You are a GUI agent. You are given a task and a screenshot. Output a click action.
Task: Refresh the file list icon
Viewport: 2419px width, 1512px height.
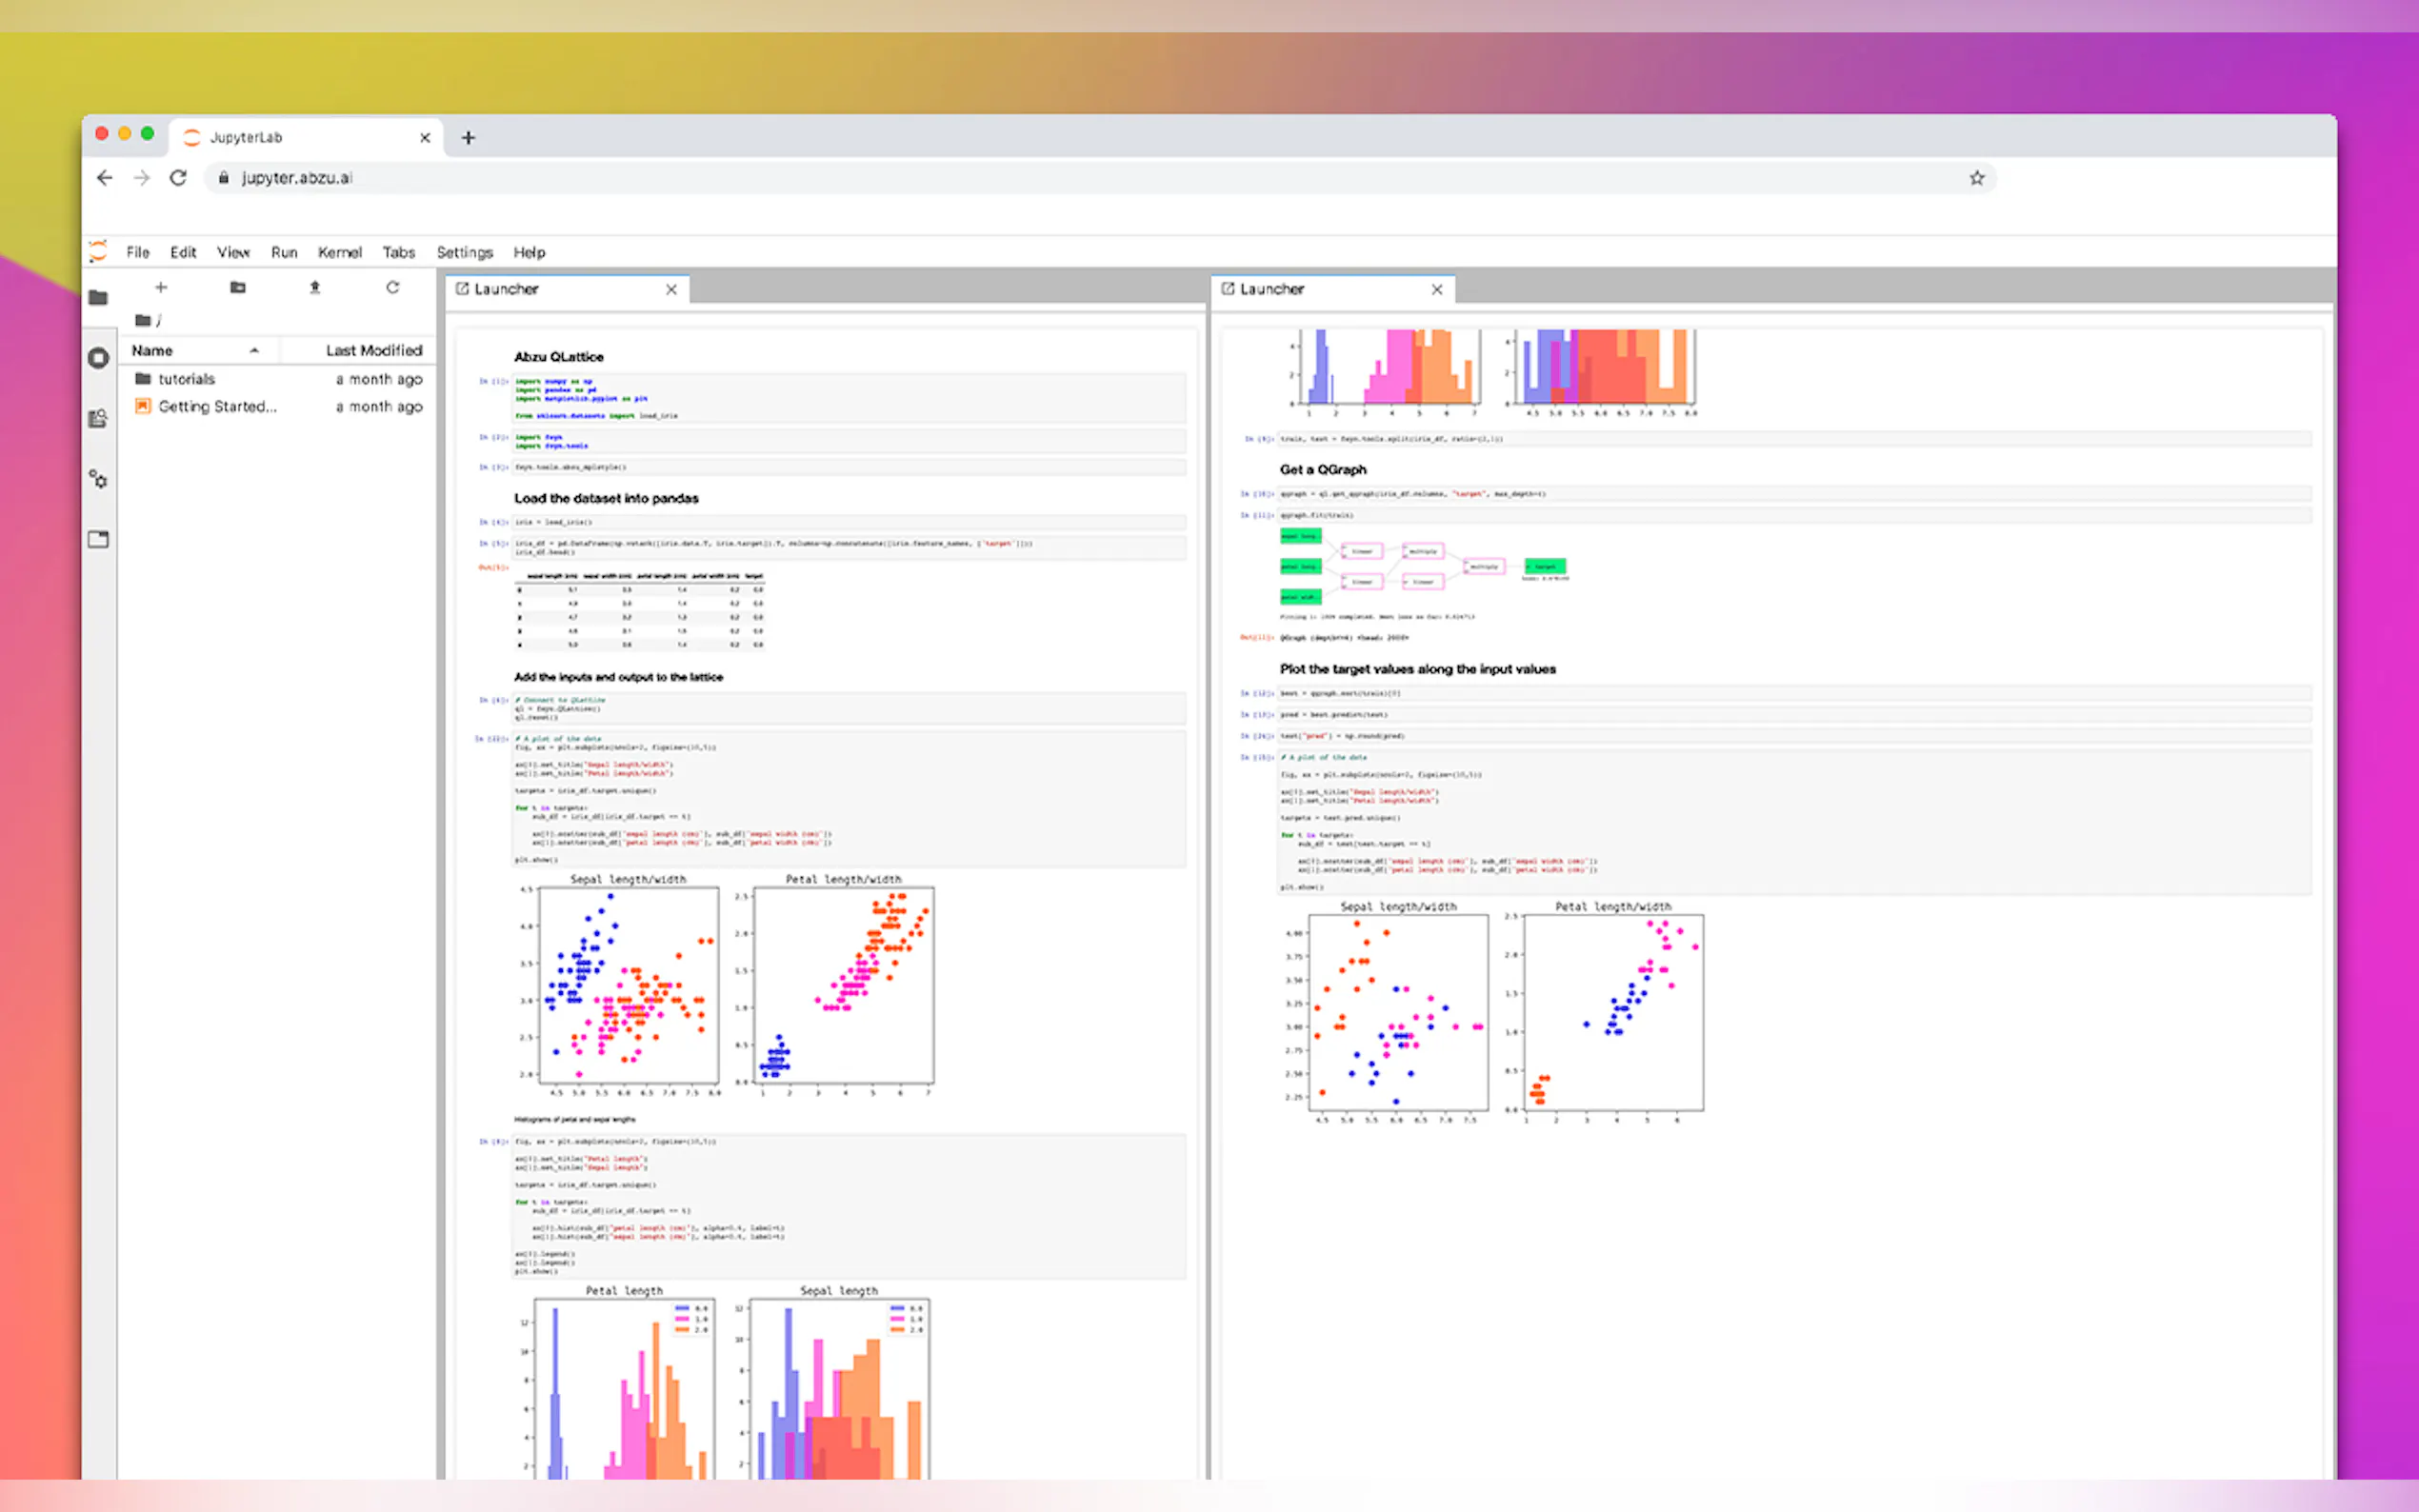pyautogui.click(x=392, y=288)
